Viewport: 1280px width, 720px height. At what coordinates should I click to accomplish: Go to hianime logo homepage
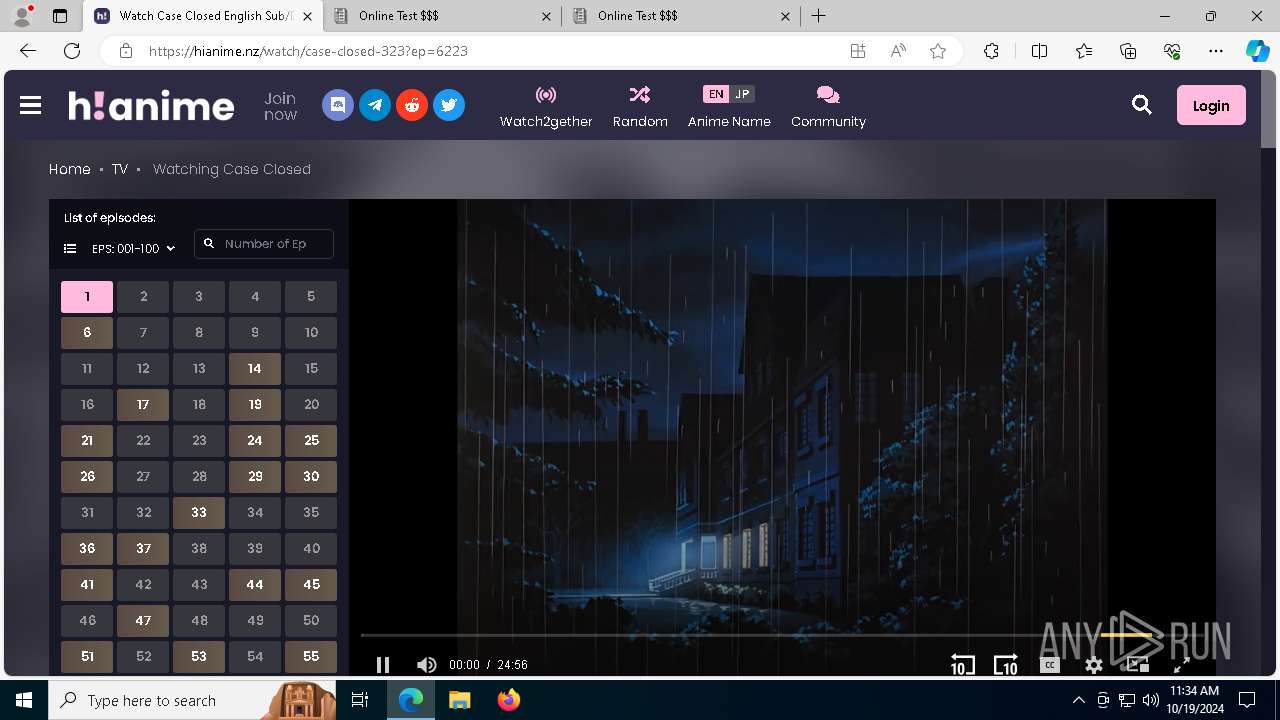pyautogui.click(x=151, y=105)
